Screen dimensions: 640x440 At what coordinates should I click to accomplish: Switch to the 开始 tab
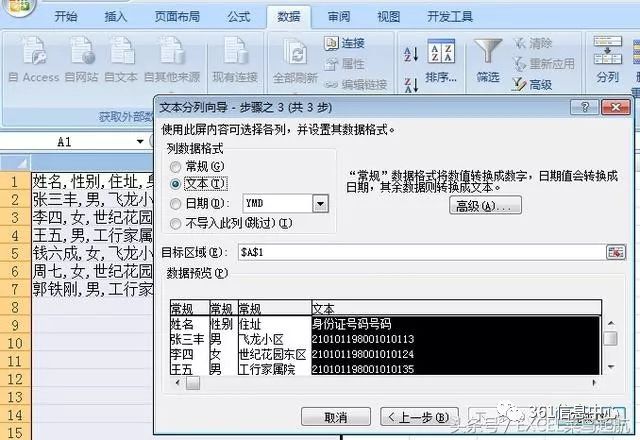tap(66, 16)
